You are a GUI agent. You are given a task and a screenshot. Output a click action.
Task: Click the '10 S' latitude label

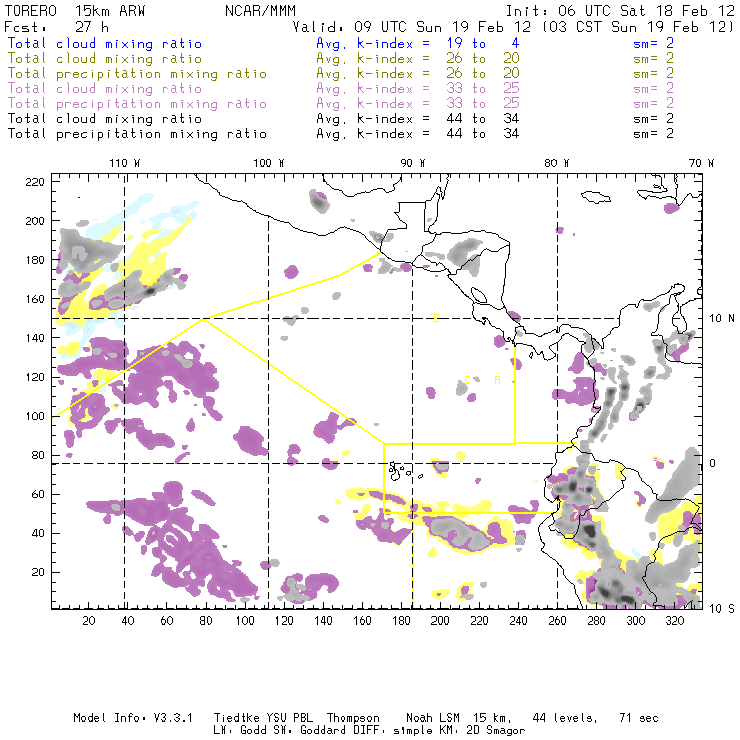722,609
